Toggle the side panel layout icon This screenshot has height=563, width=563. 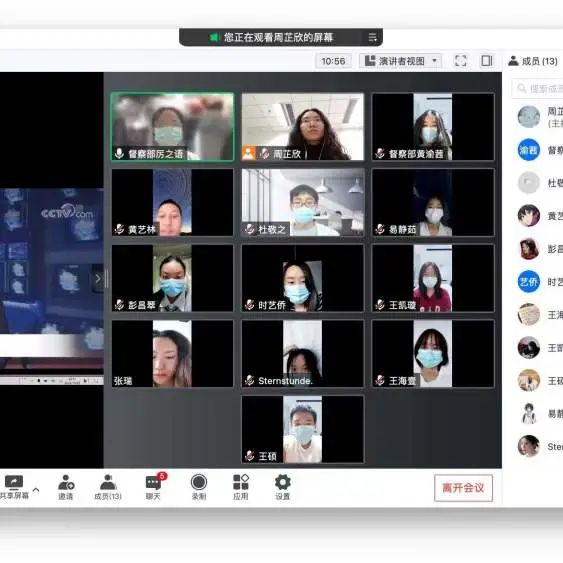[487, 61]
